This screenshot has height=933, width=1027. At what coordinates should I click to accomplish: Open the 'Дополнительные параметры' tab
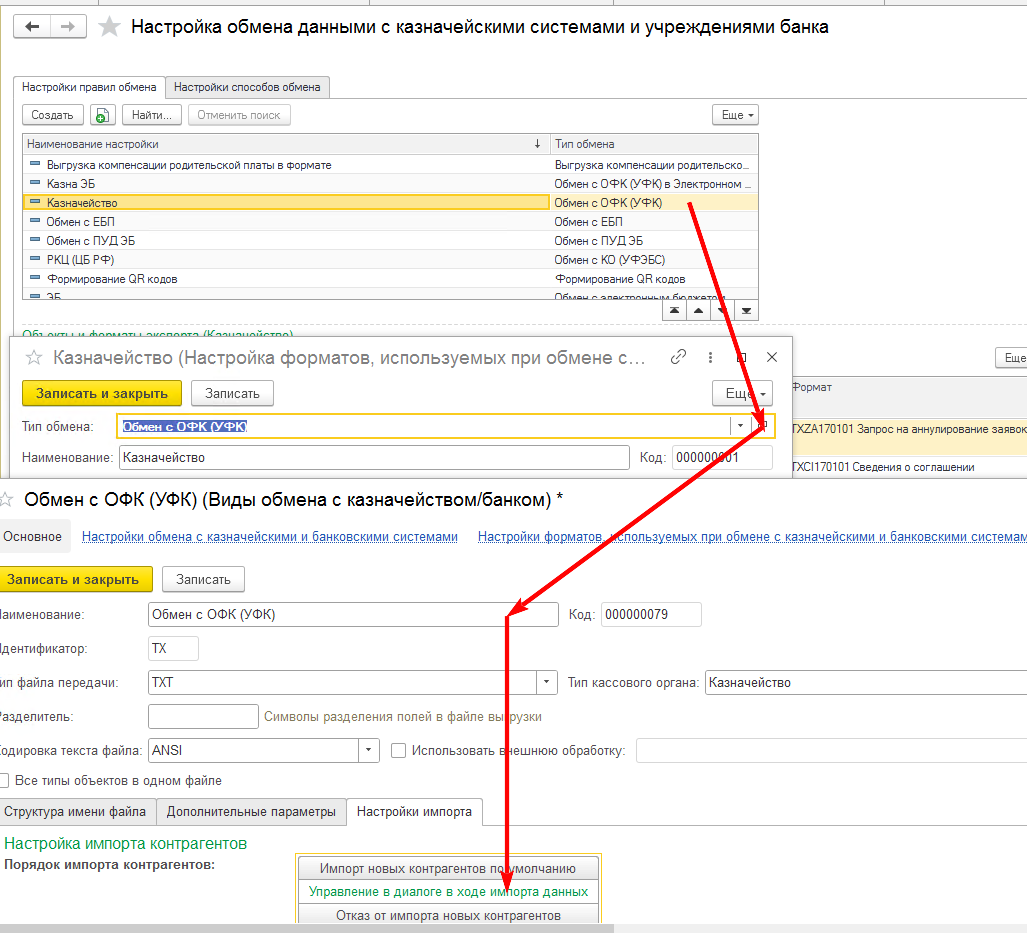click(251, 812)
